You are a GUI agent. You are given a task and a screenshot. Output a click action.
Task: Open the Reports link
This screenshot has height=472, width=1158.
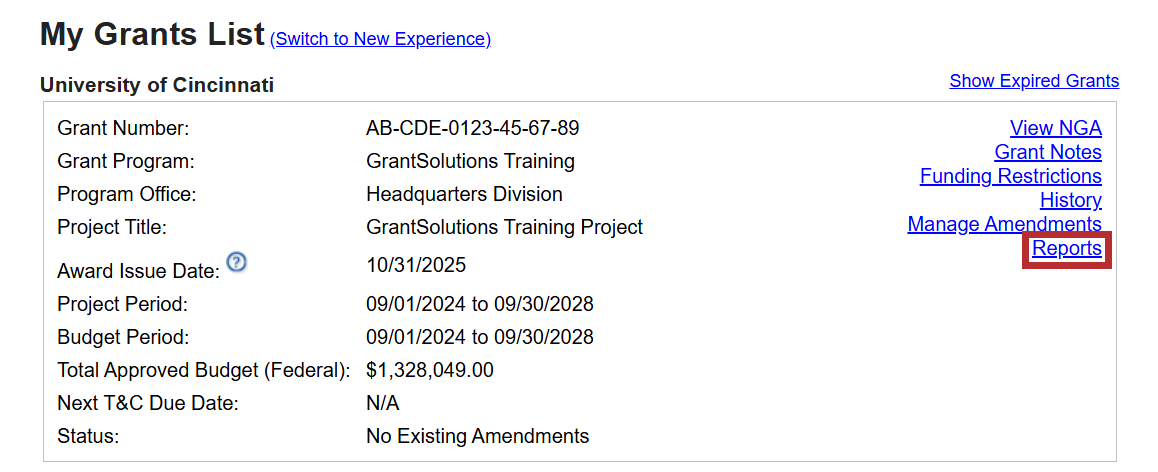point(1067,249)
